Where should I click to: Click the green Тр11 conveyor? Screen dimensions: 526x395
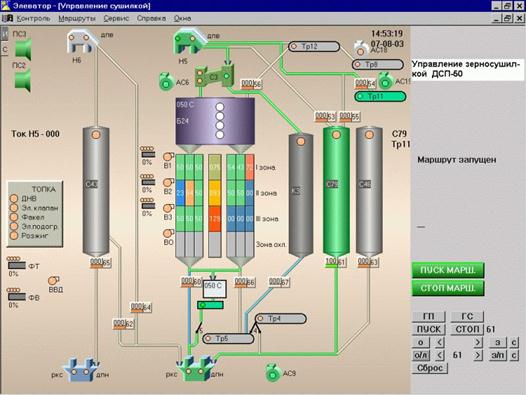coord(380,97)
